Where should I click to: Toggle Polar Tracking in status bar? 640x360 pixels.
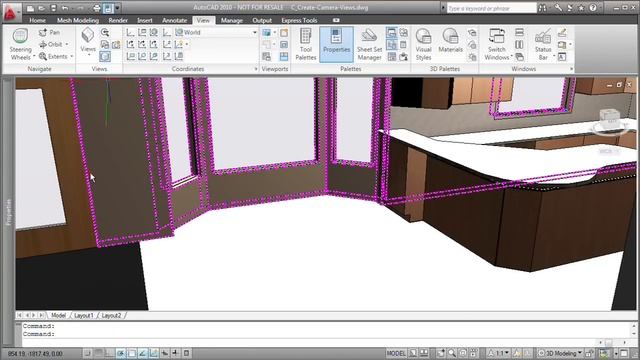click(121, 353)
